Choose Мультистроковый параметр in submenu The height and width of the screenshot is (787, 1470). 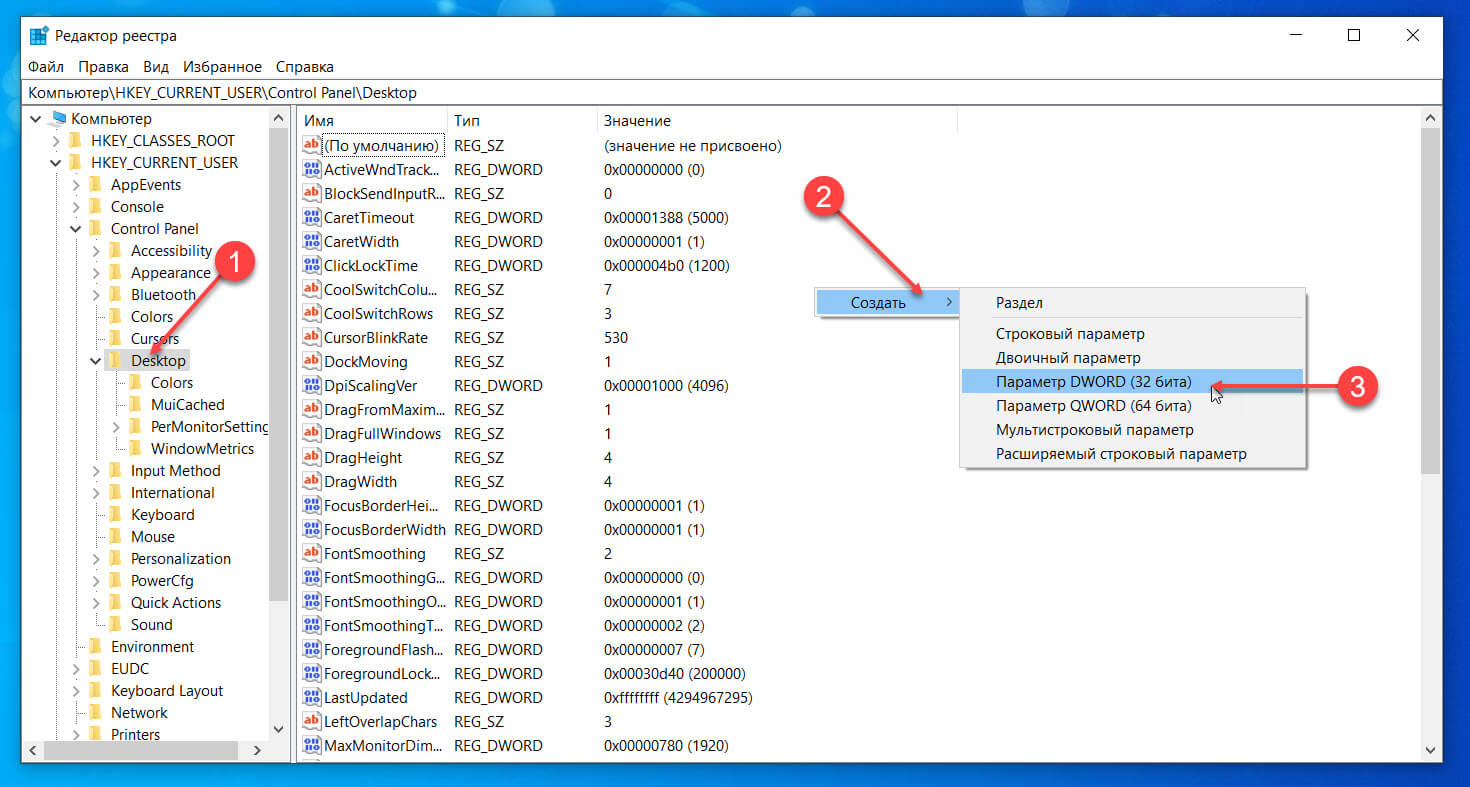coord(1132,430)
